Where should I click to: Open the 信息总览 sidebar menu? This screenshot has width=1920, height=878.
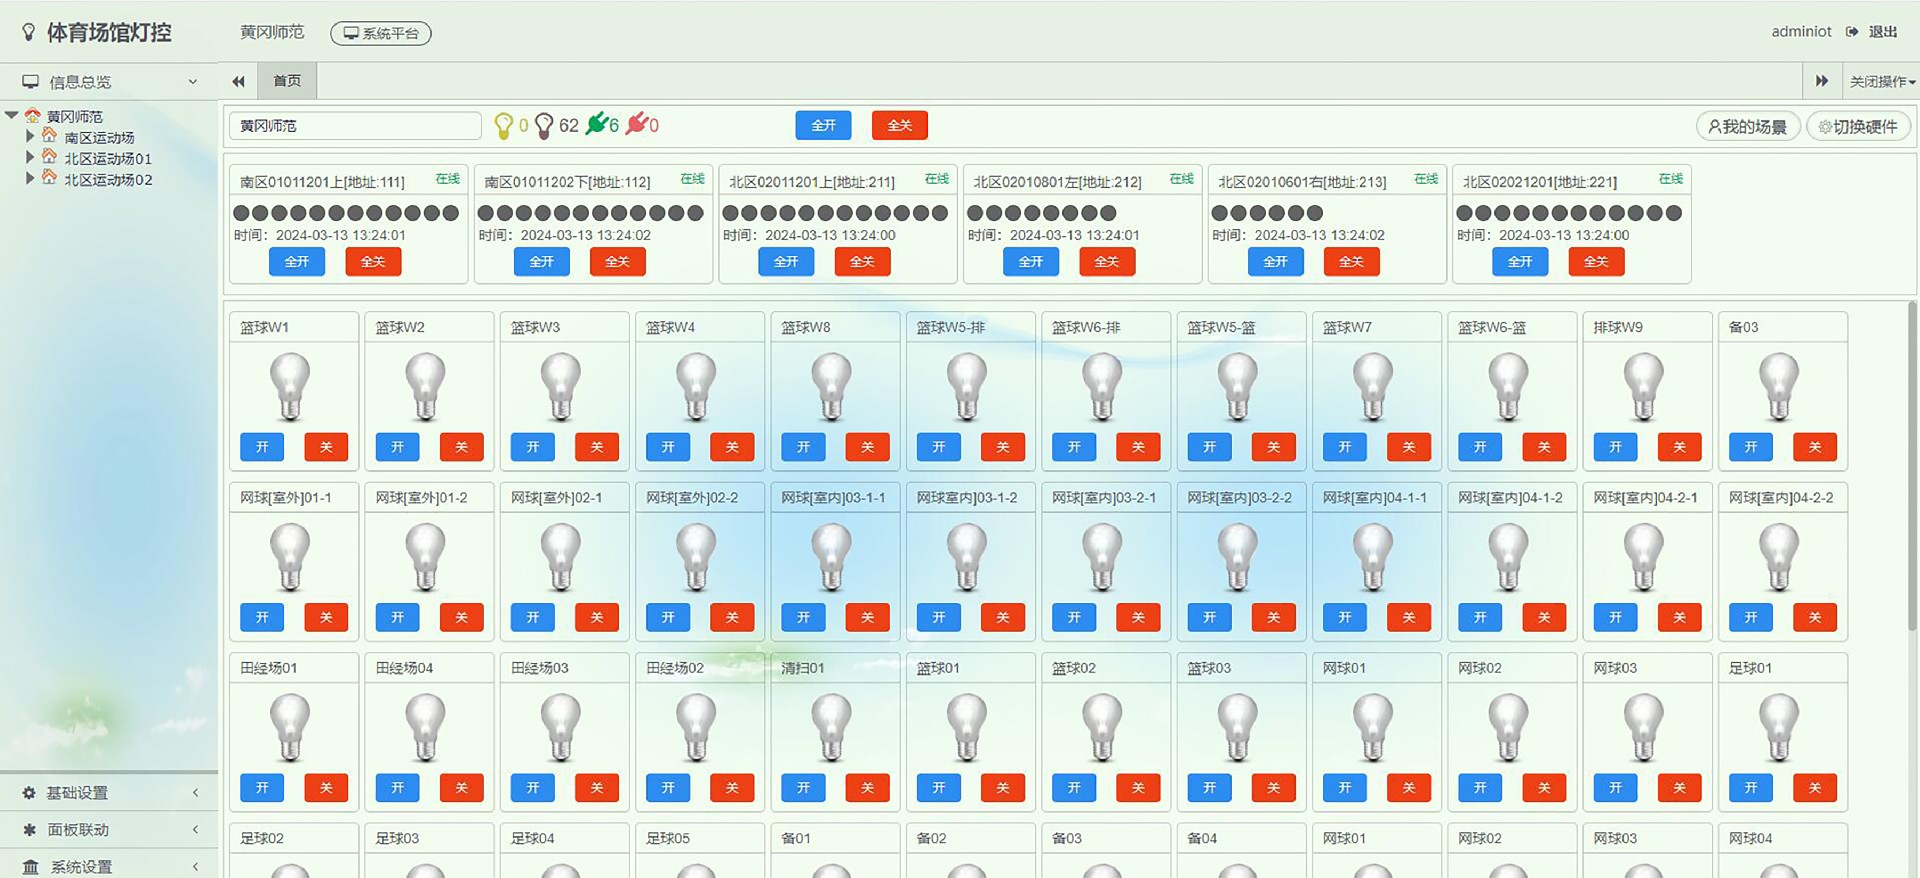tap(108, 82)
